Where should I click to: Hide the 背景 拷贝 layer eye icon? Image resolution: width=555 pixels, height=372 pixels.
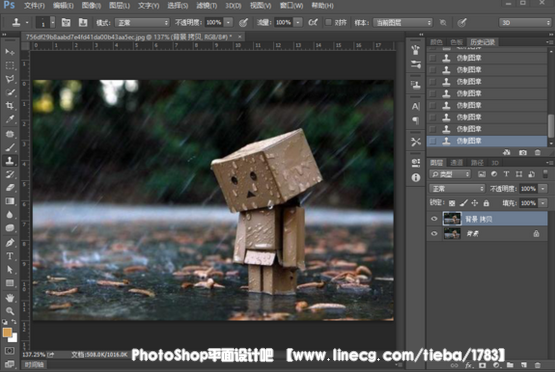434,219
